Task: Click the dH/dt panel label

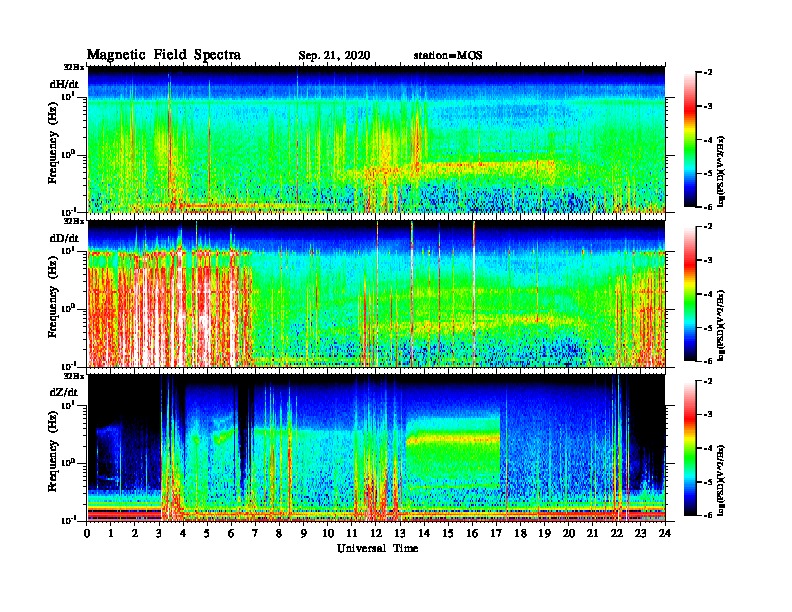Action: point(65,84)
